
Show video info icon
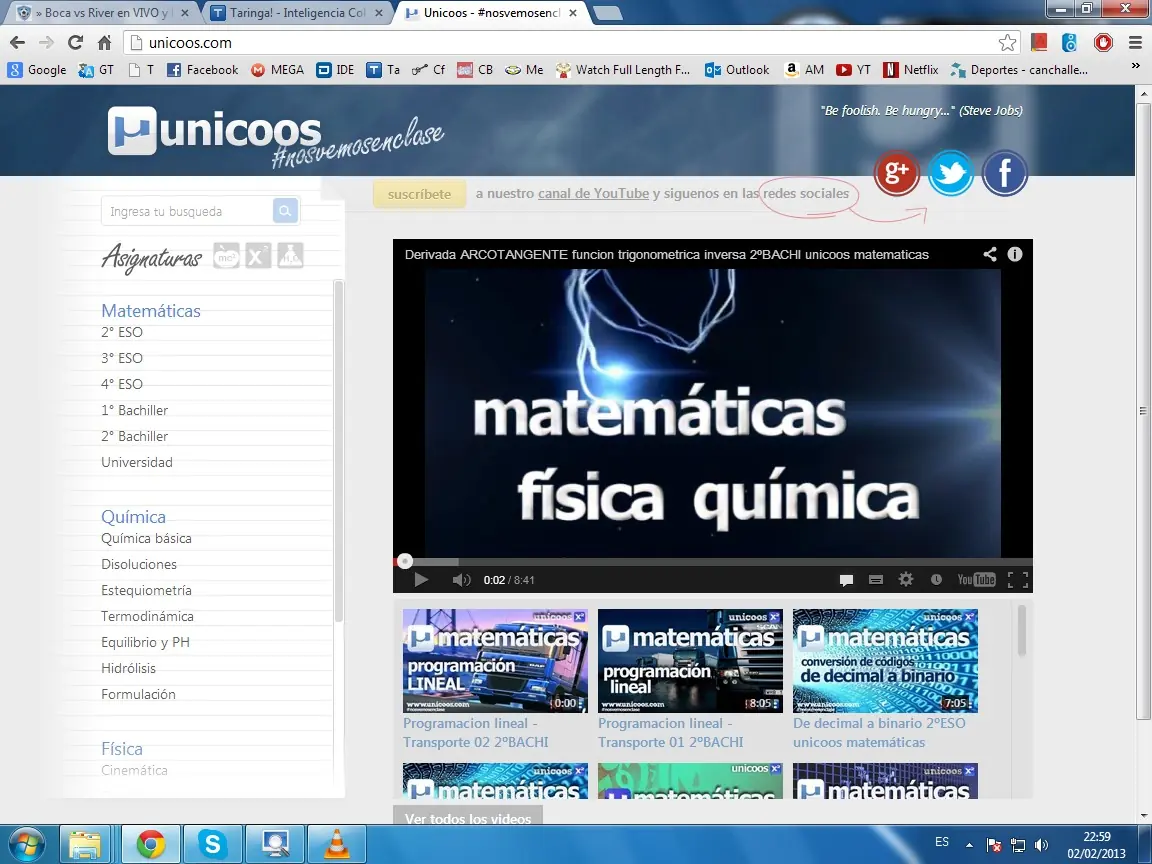coord(1015,254)
